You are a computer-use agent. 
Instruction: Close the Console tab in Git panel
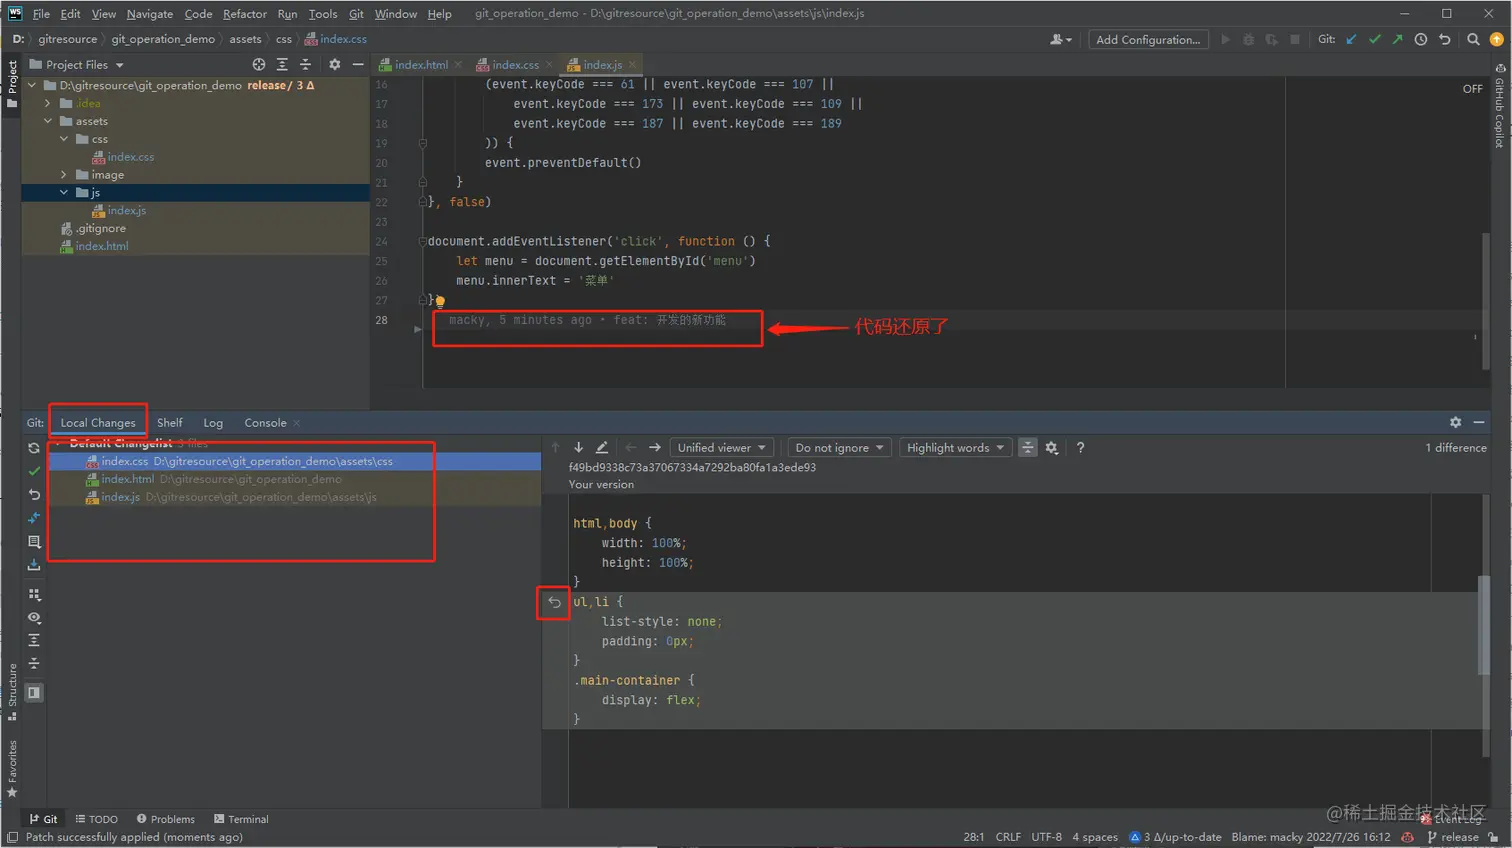pyautogui.click(x=297, y=423)
